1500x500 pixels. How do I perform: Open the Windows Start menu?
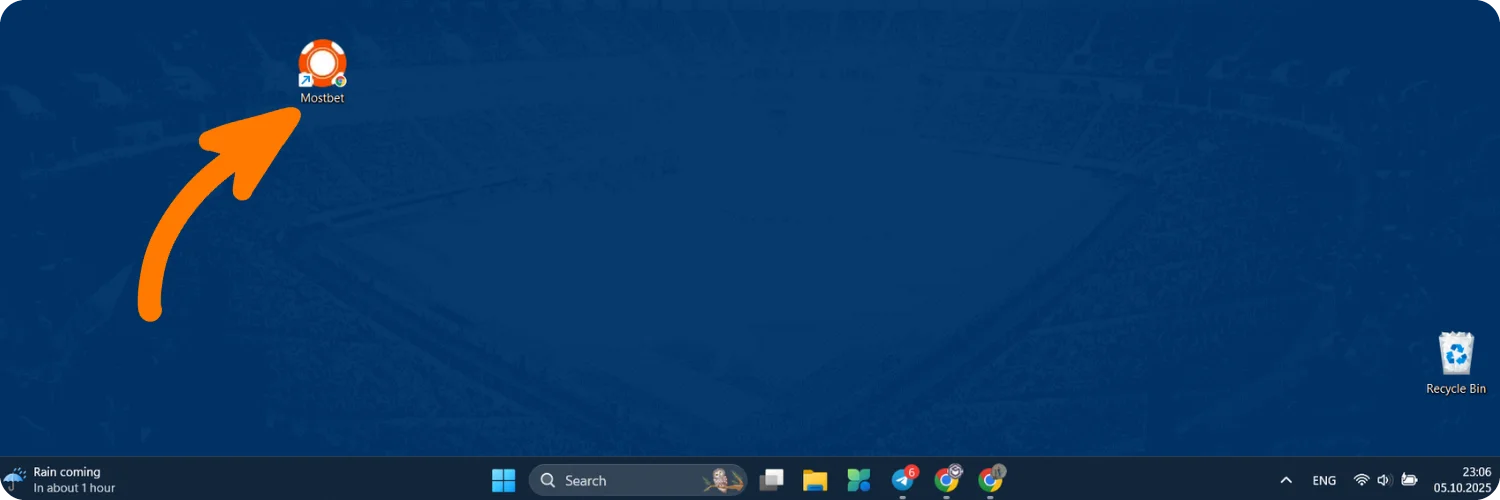click(x=503, y=481)
